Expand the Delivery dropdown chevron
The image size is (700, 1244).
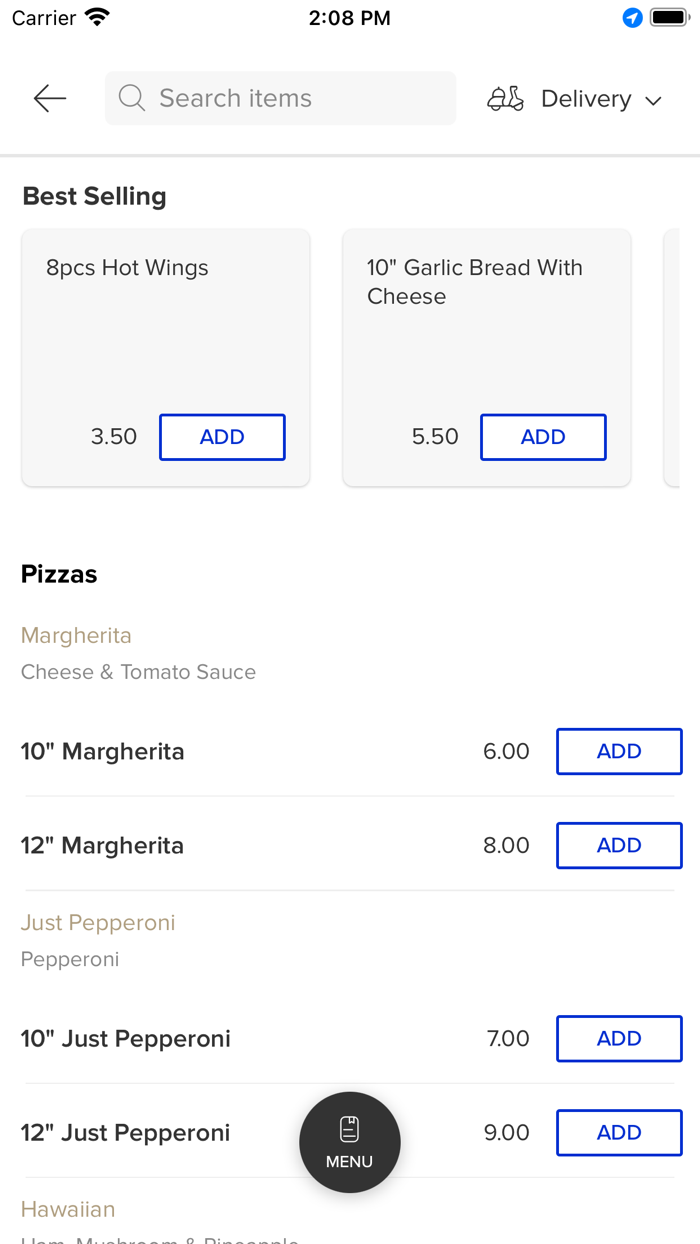[x=654, y=100]
